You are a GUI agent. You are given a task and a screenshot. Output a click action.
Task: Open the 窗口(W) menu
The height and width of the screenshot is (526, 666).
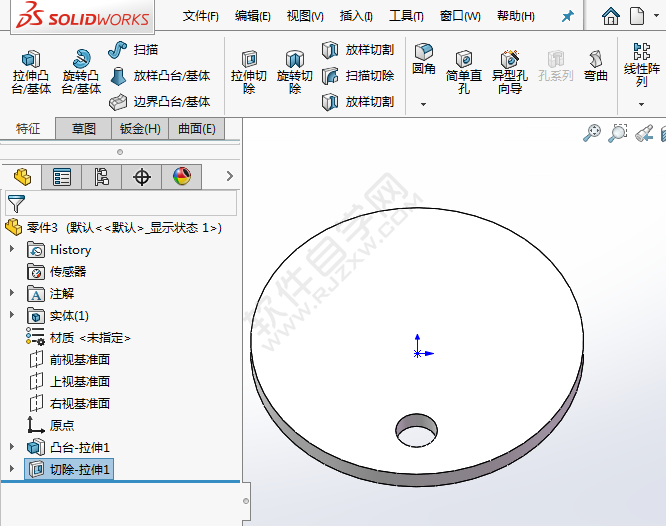point(460,16)
